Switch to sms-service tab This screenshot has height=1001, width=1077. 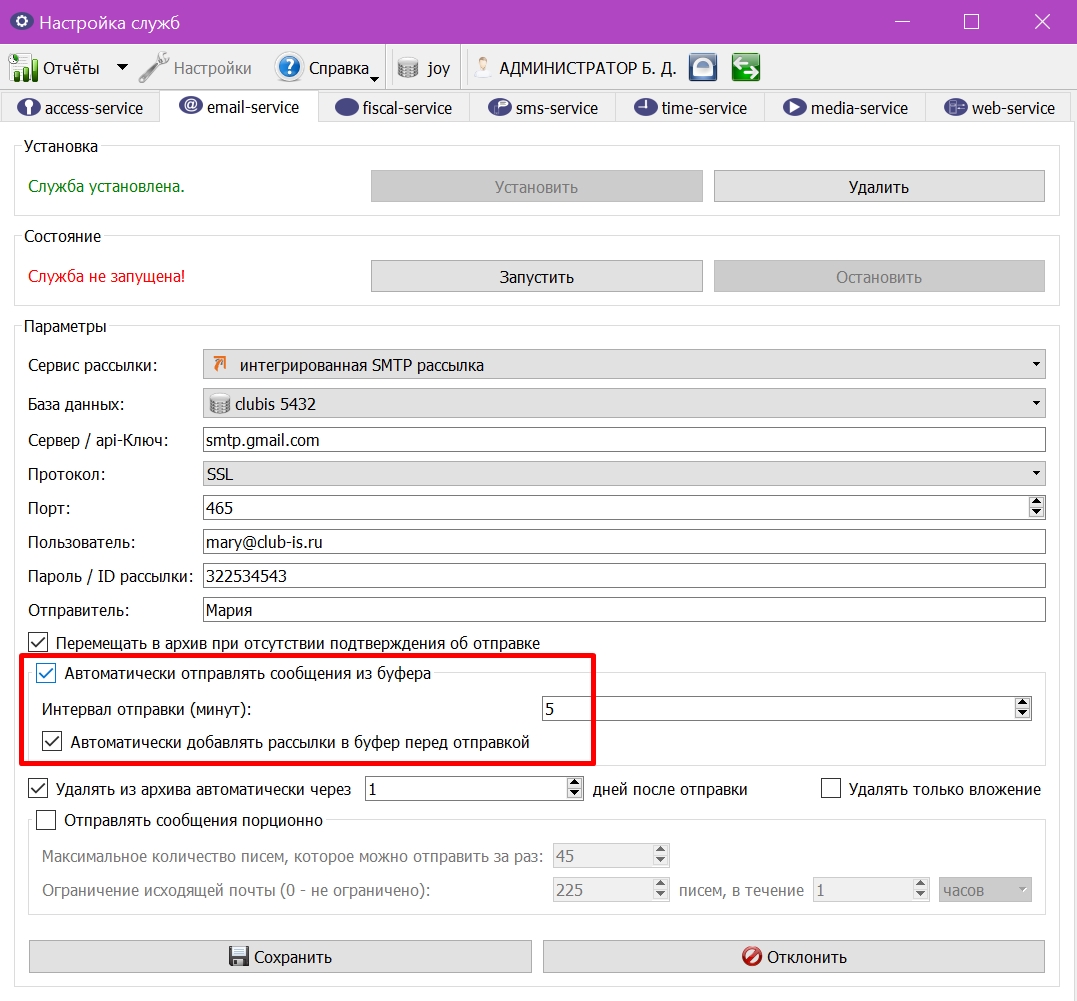[543, 108]
